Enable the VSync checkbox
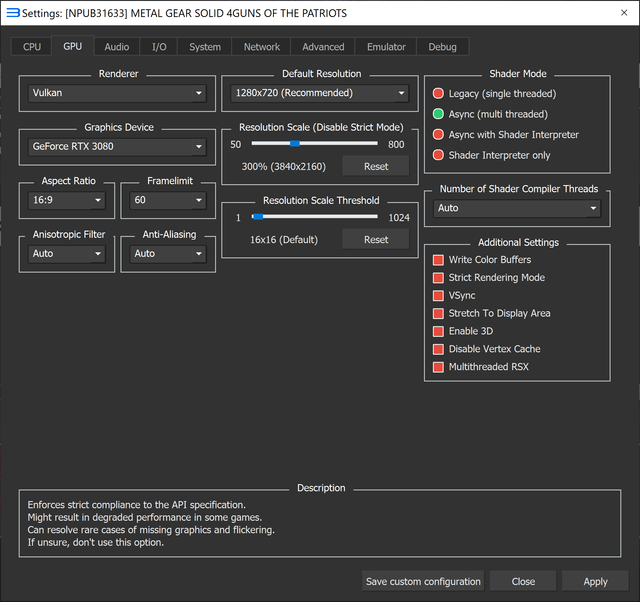This screenshot has width=640, height=602. (454, 295)
